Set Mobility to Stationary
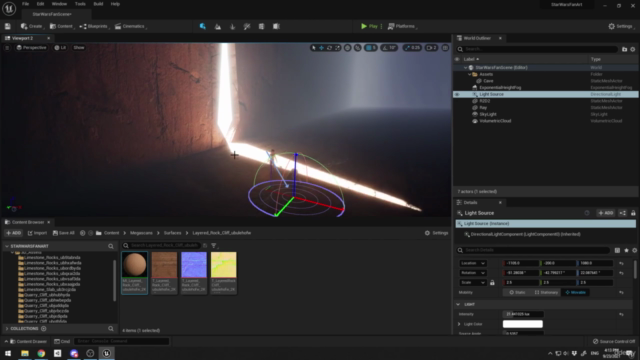Viewport: 640px width, 360px height. 546,293
